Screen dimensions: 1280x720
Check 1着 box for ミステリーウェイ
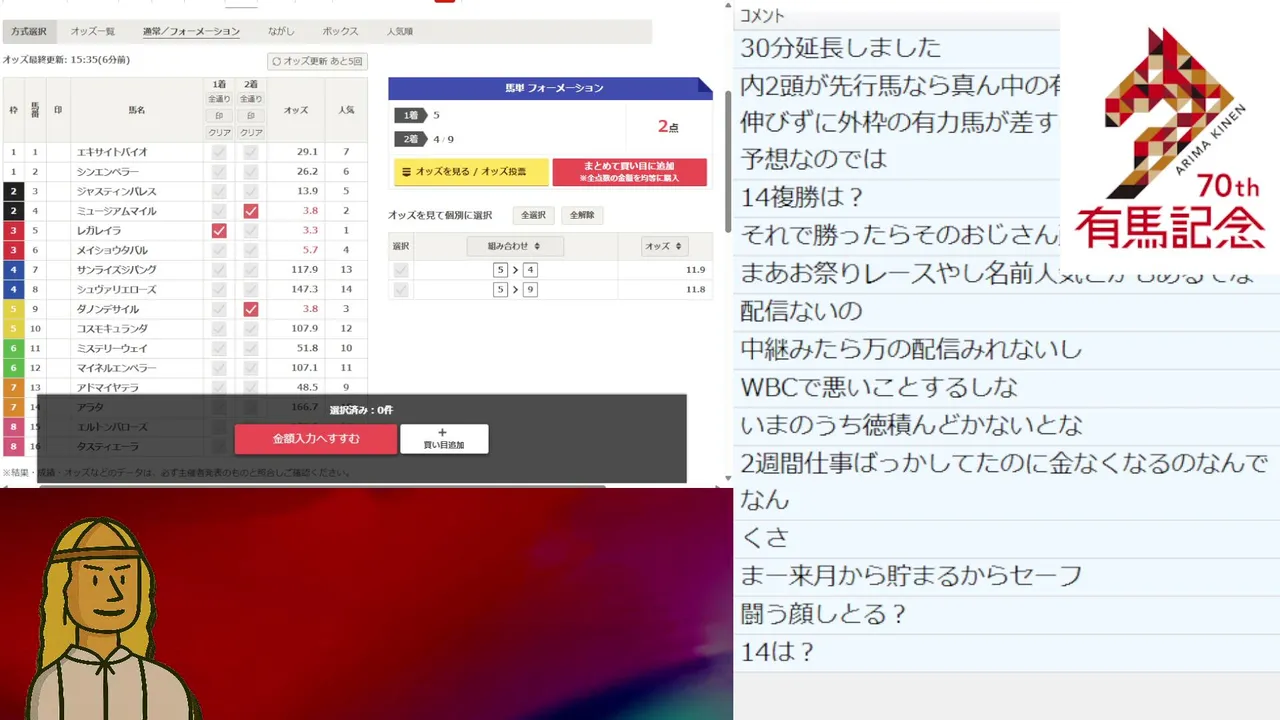[219, 348]
